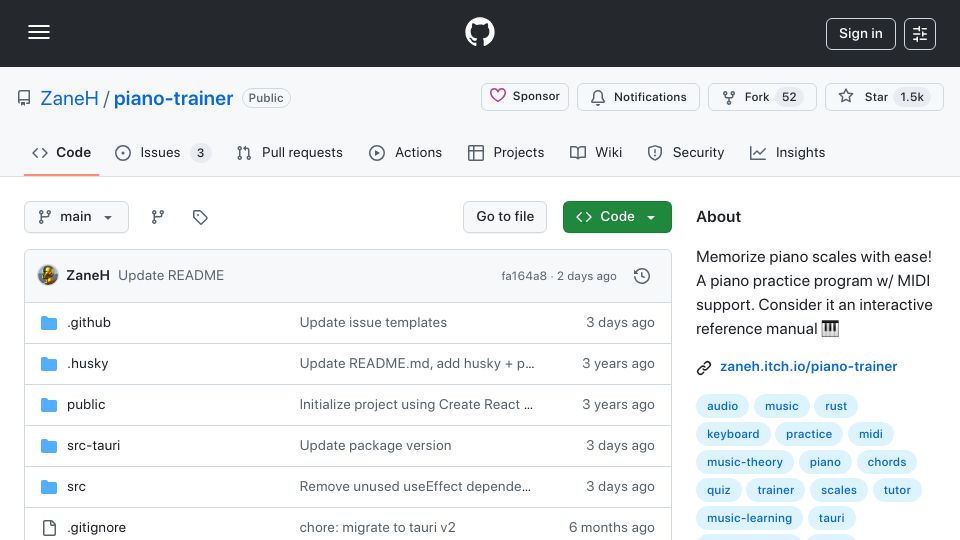This screenshot has width=960, height=540.
Task: Click the Sign in button
Action: pos(860,34)
